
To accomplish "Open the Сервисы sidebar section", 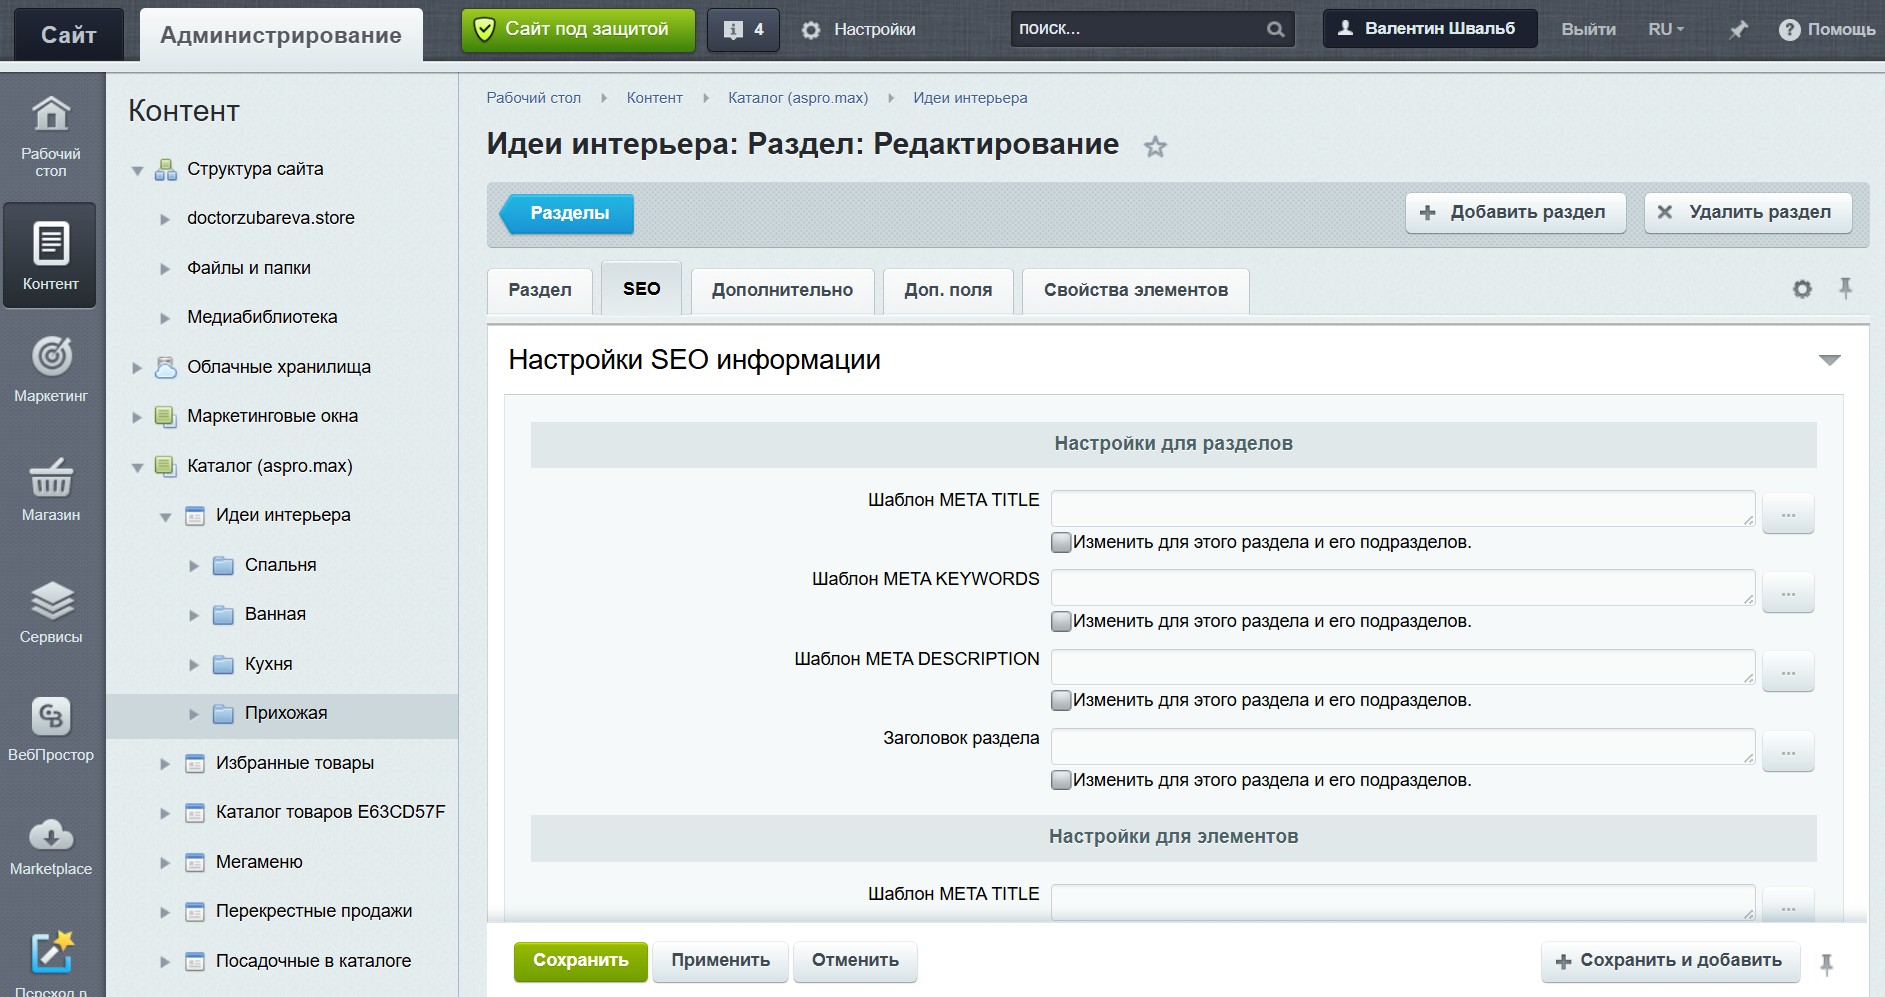I will [51, 612].
